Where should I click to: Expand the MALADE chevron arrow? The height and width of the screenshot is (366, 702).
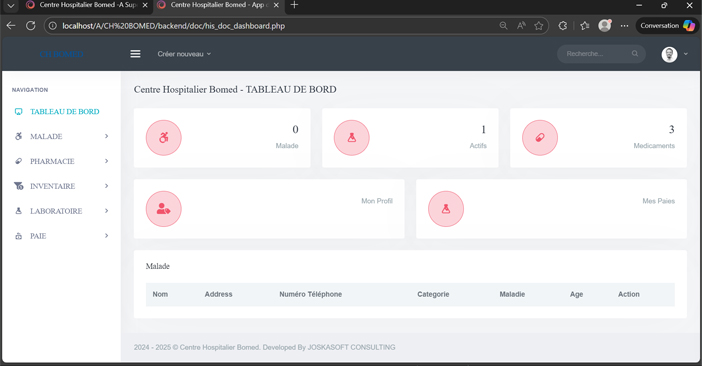pyautogui.click(x=107, y=136)
